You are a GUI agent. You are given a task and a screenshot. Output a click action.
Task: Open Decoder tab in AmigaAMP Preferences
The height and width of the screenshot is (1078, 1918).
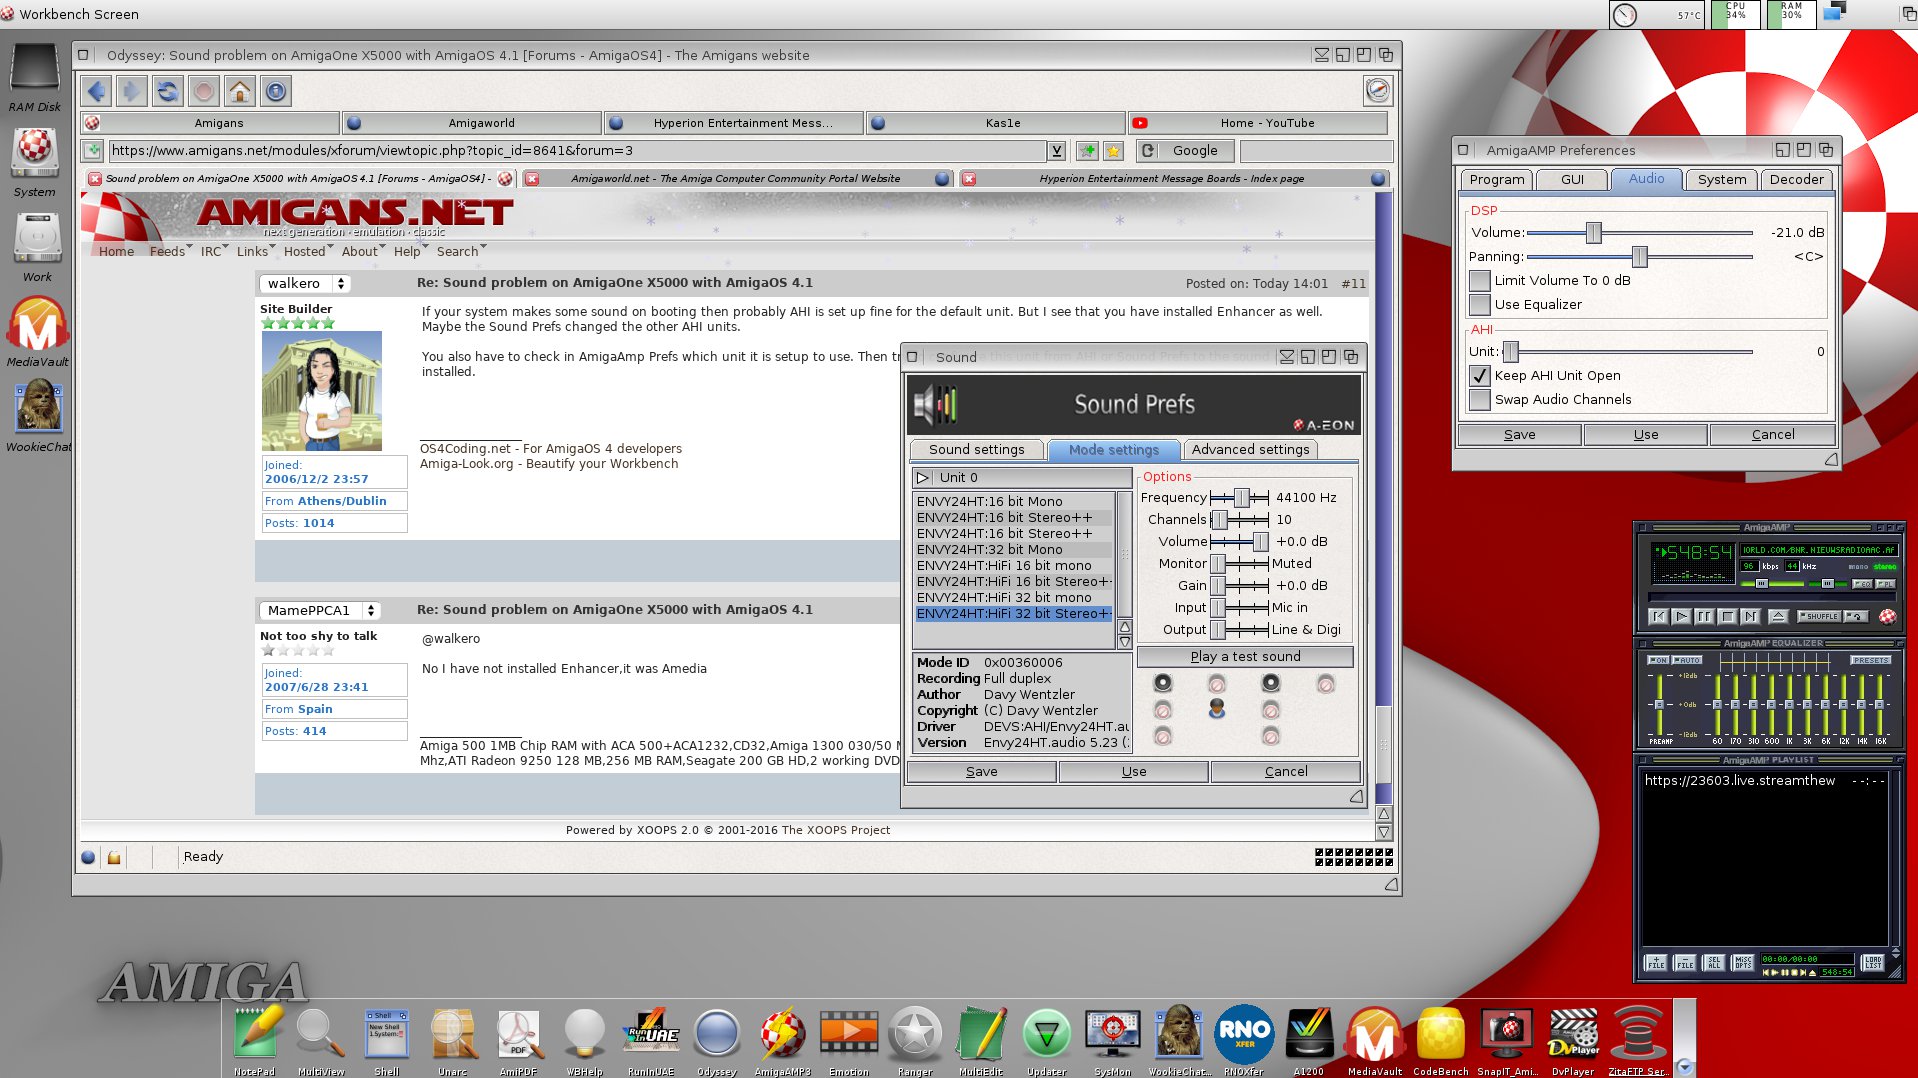click(x=1796, y=180)
